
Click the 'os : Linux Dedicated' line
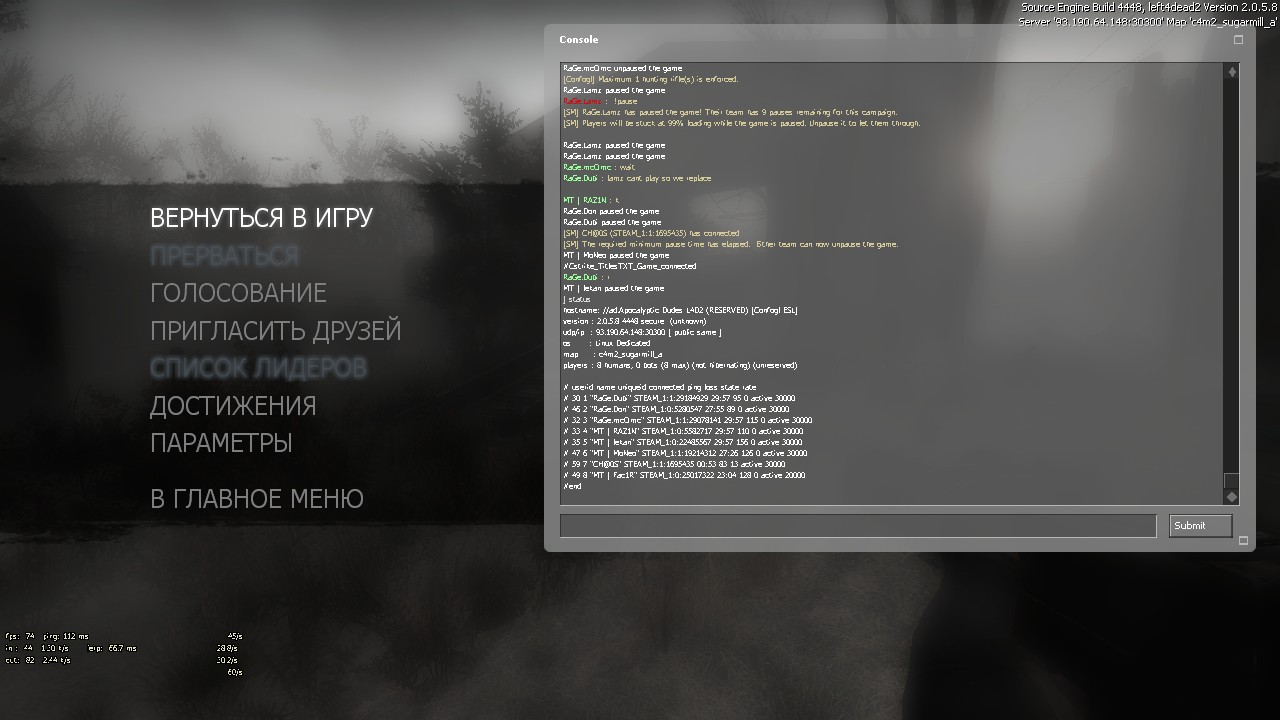coord(606,343)
